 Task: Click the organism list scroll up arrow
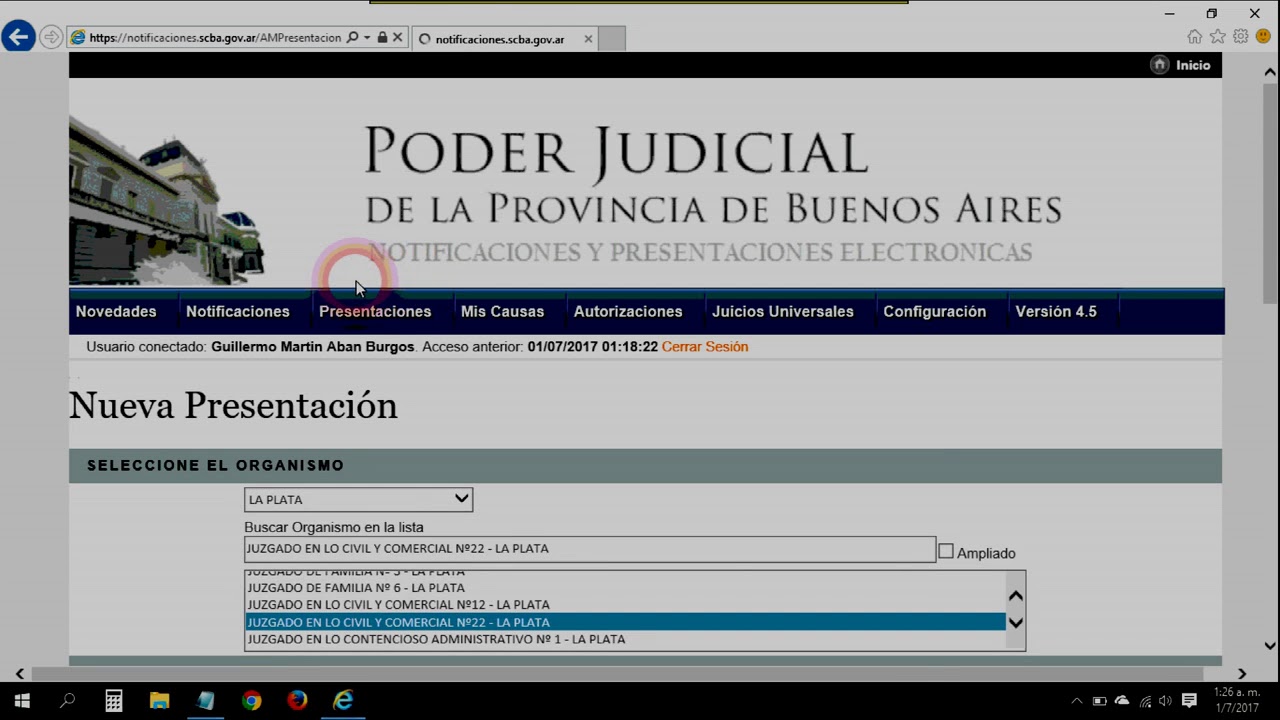[x=1015, y=596]
